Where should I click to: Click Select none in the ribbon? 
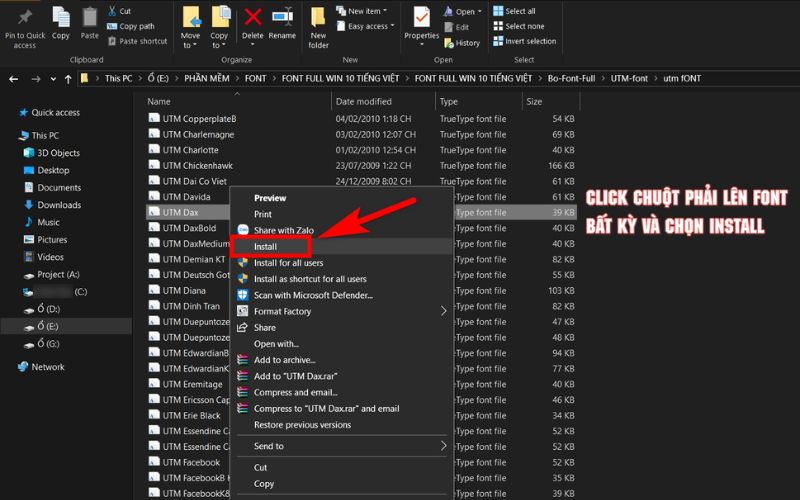519,26
